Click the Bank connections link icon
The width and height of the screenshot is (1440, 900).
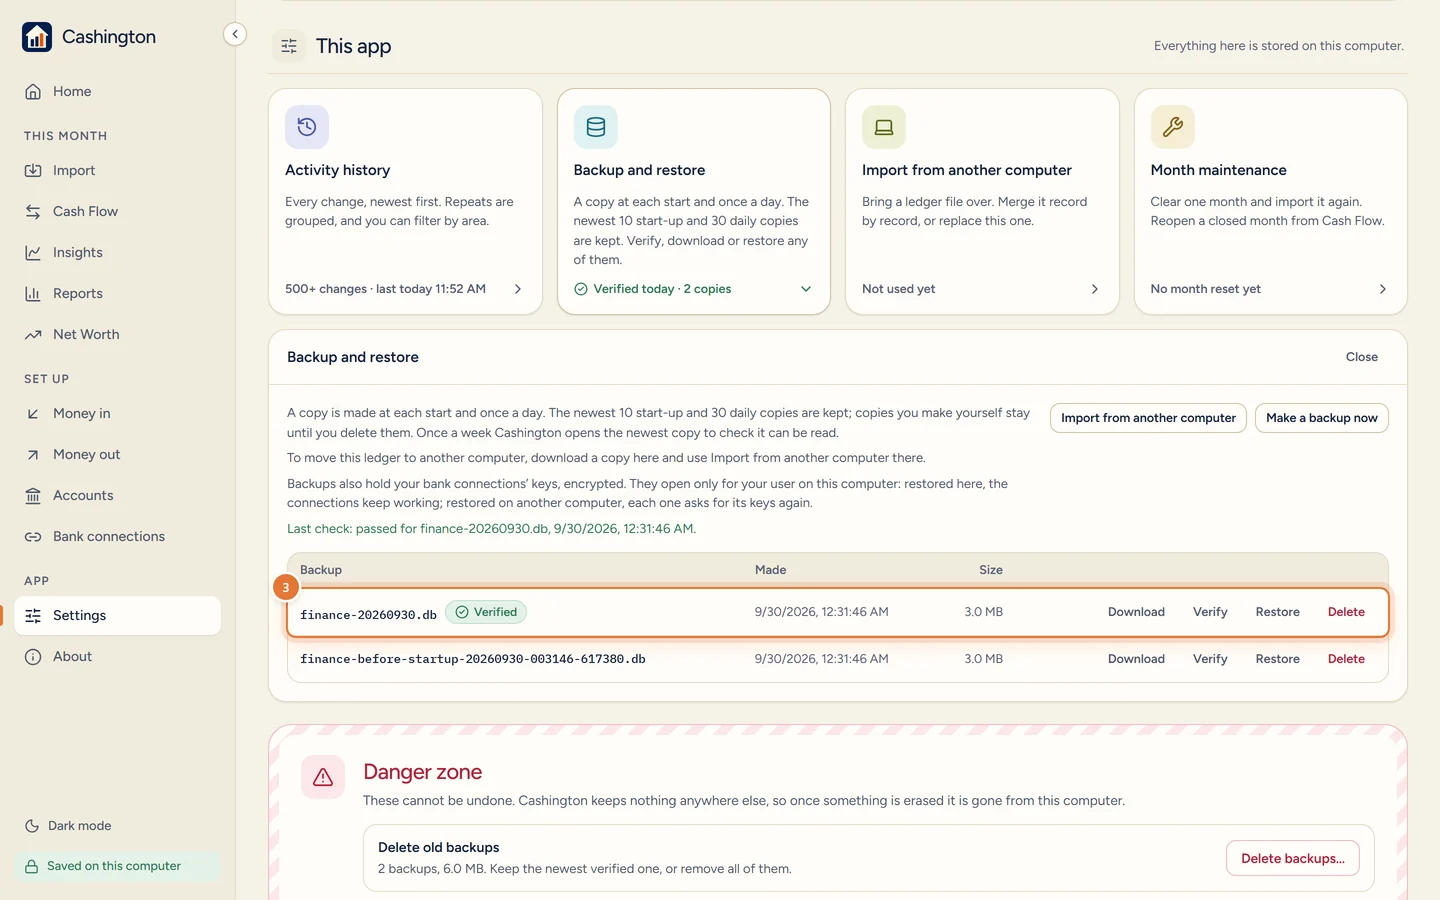pos(33,537)
